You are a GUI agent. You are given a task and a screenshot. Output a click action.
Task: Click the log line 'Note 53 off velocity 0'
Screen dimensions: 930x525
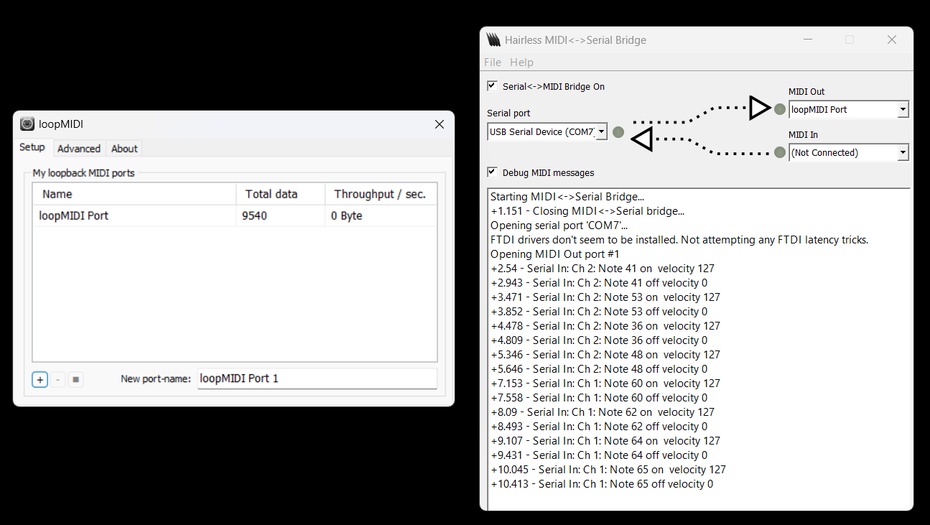[599, 311]
